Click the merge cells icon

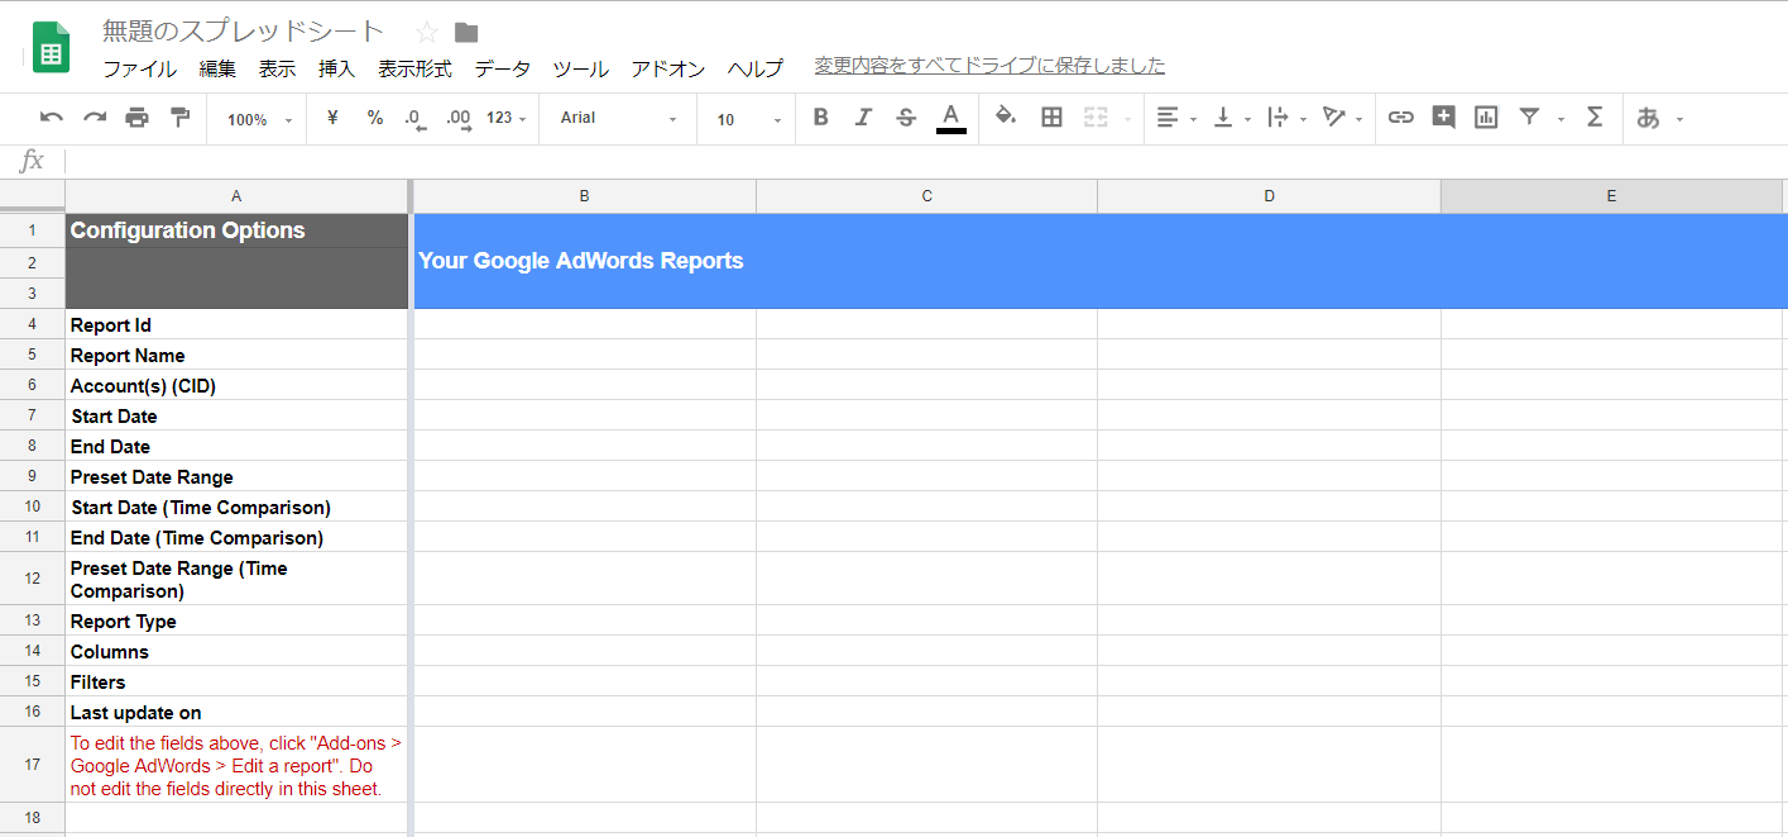[1096, 118]
